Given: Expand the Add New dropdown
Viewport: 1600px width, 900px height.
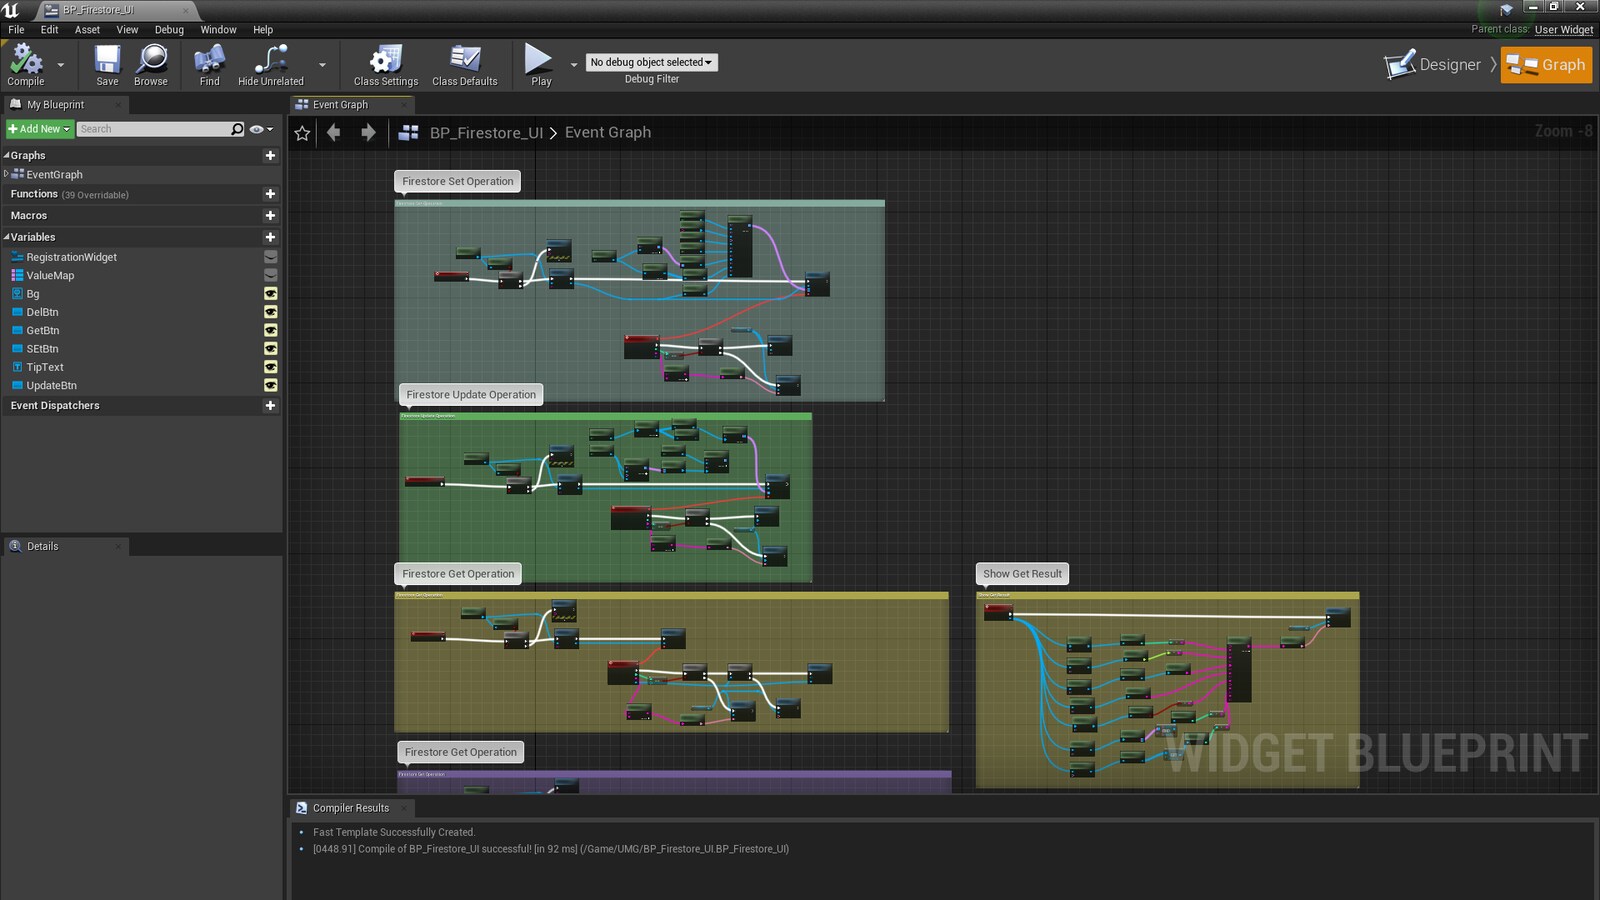Looking at the screenshot, I should tap(40, 129).
